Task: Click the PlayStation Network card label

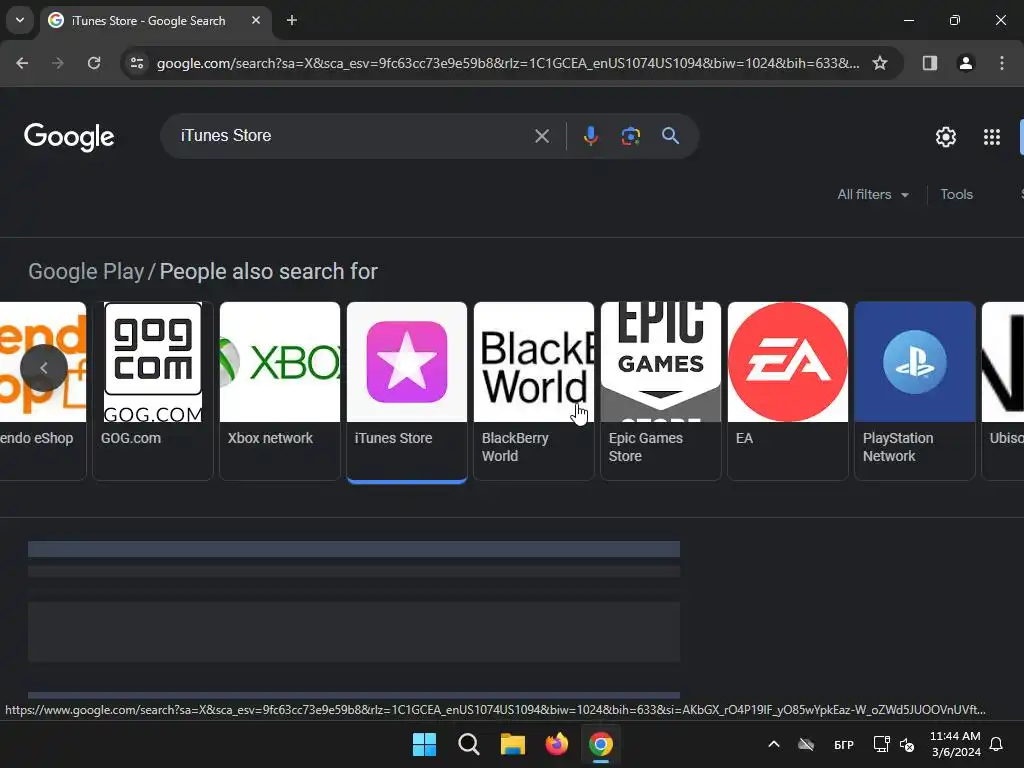Action: [x=898, y=447]
